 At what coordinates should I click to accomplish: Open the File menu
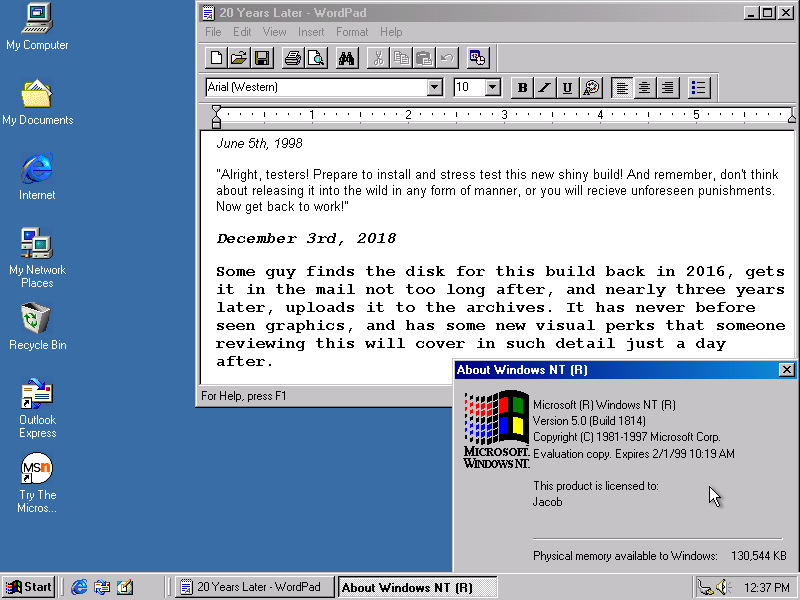[213, 32]
